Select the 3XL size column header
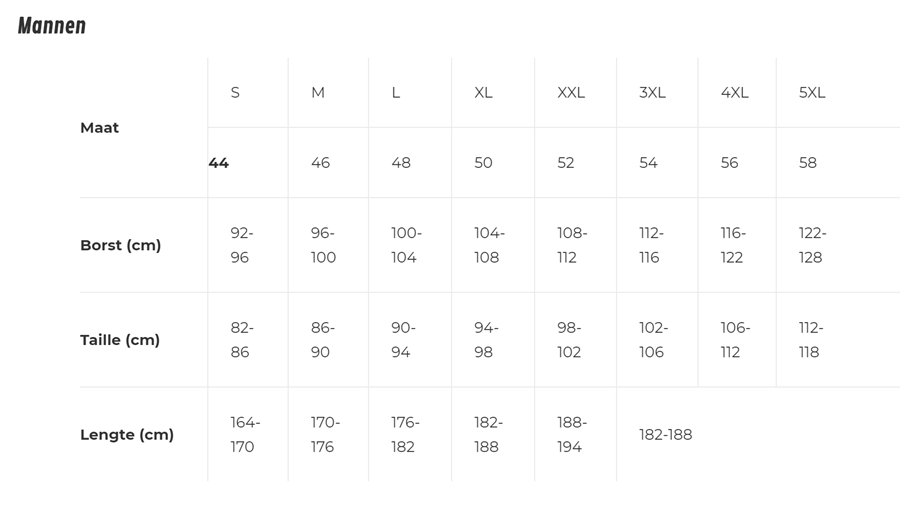Viewport: 900px width, 506px height. click(x=652, y=93)
